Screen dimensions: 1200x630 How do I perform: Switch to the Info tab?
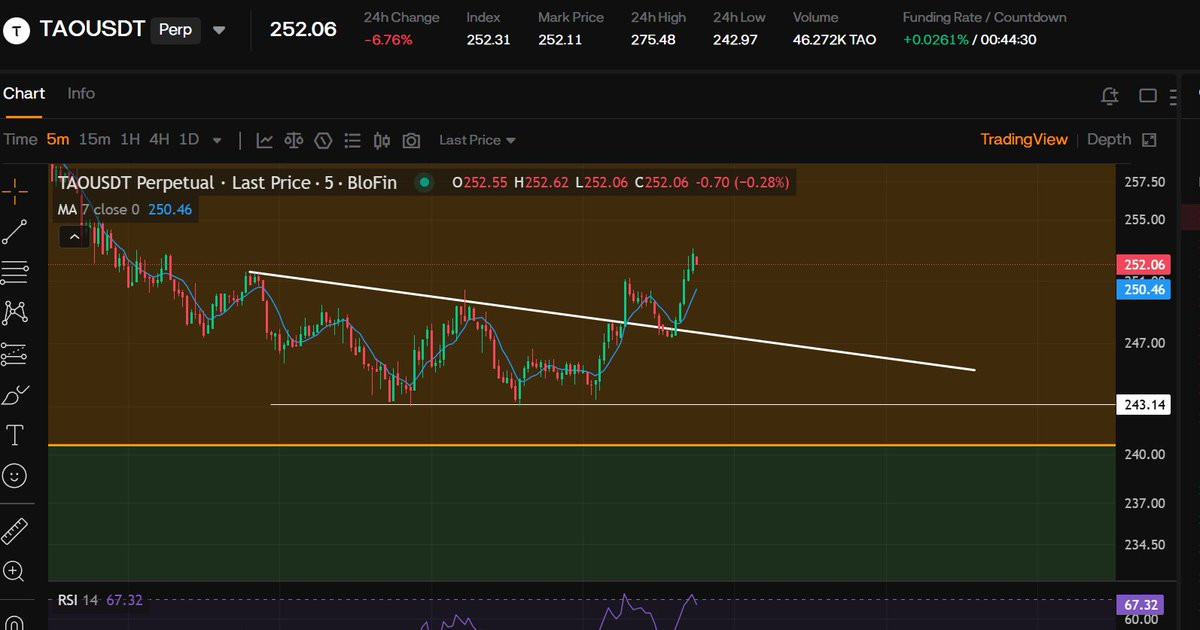pyautogui.click(x=81, y=93)
